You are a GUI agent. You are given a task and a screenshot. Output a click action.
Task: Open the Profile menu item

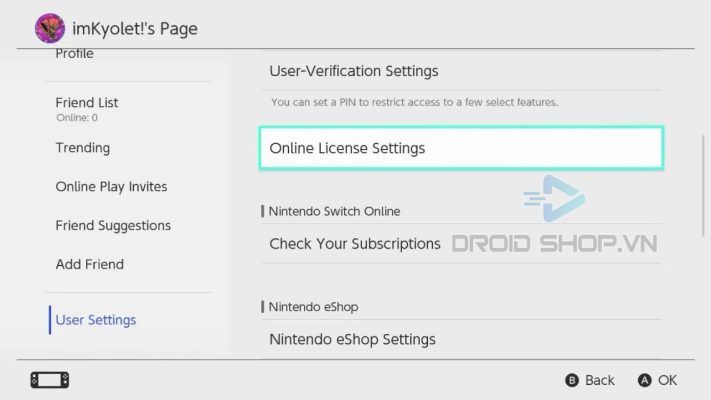click(74, 54)
